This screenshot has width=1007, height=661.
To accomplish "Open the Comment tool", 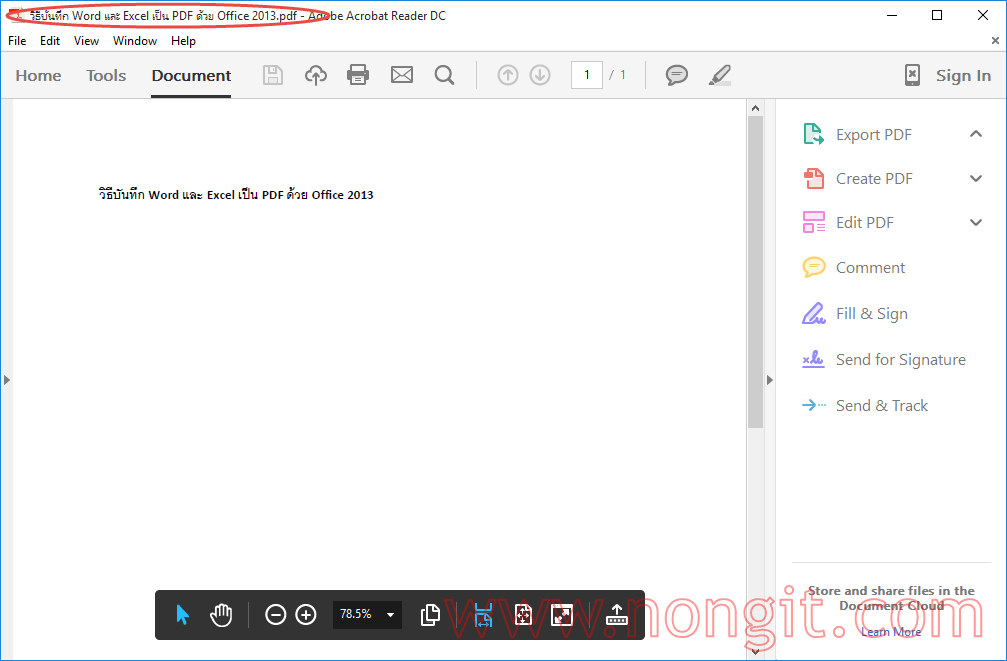I will 870,267.
